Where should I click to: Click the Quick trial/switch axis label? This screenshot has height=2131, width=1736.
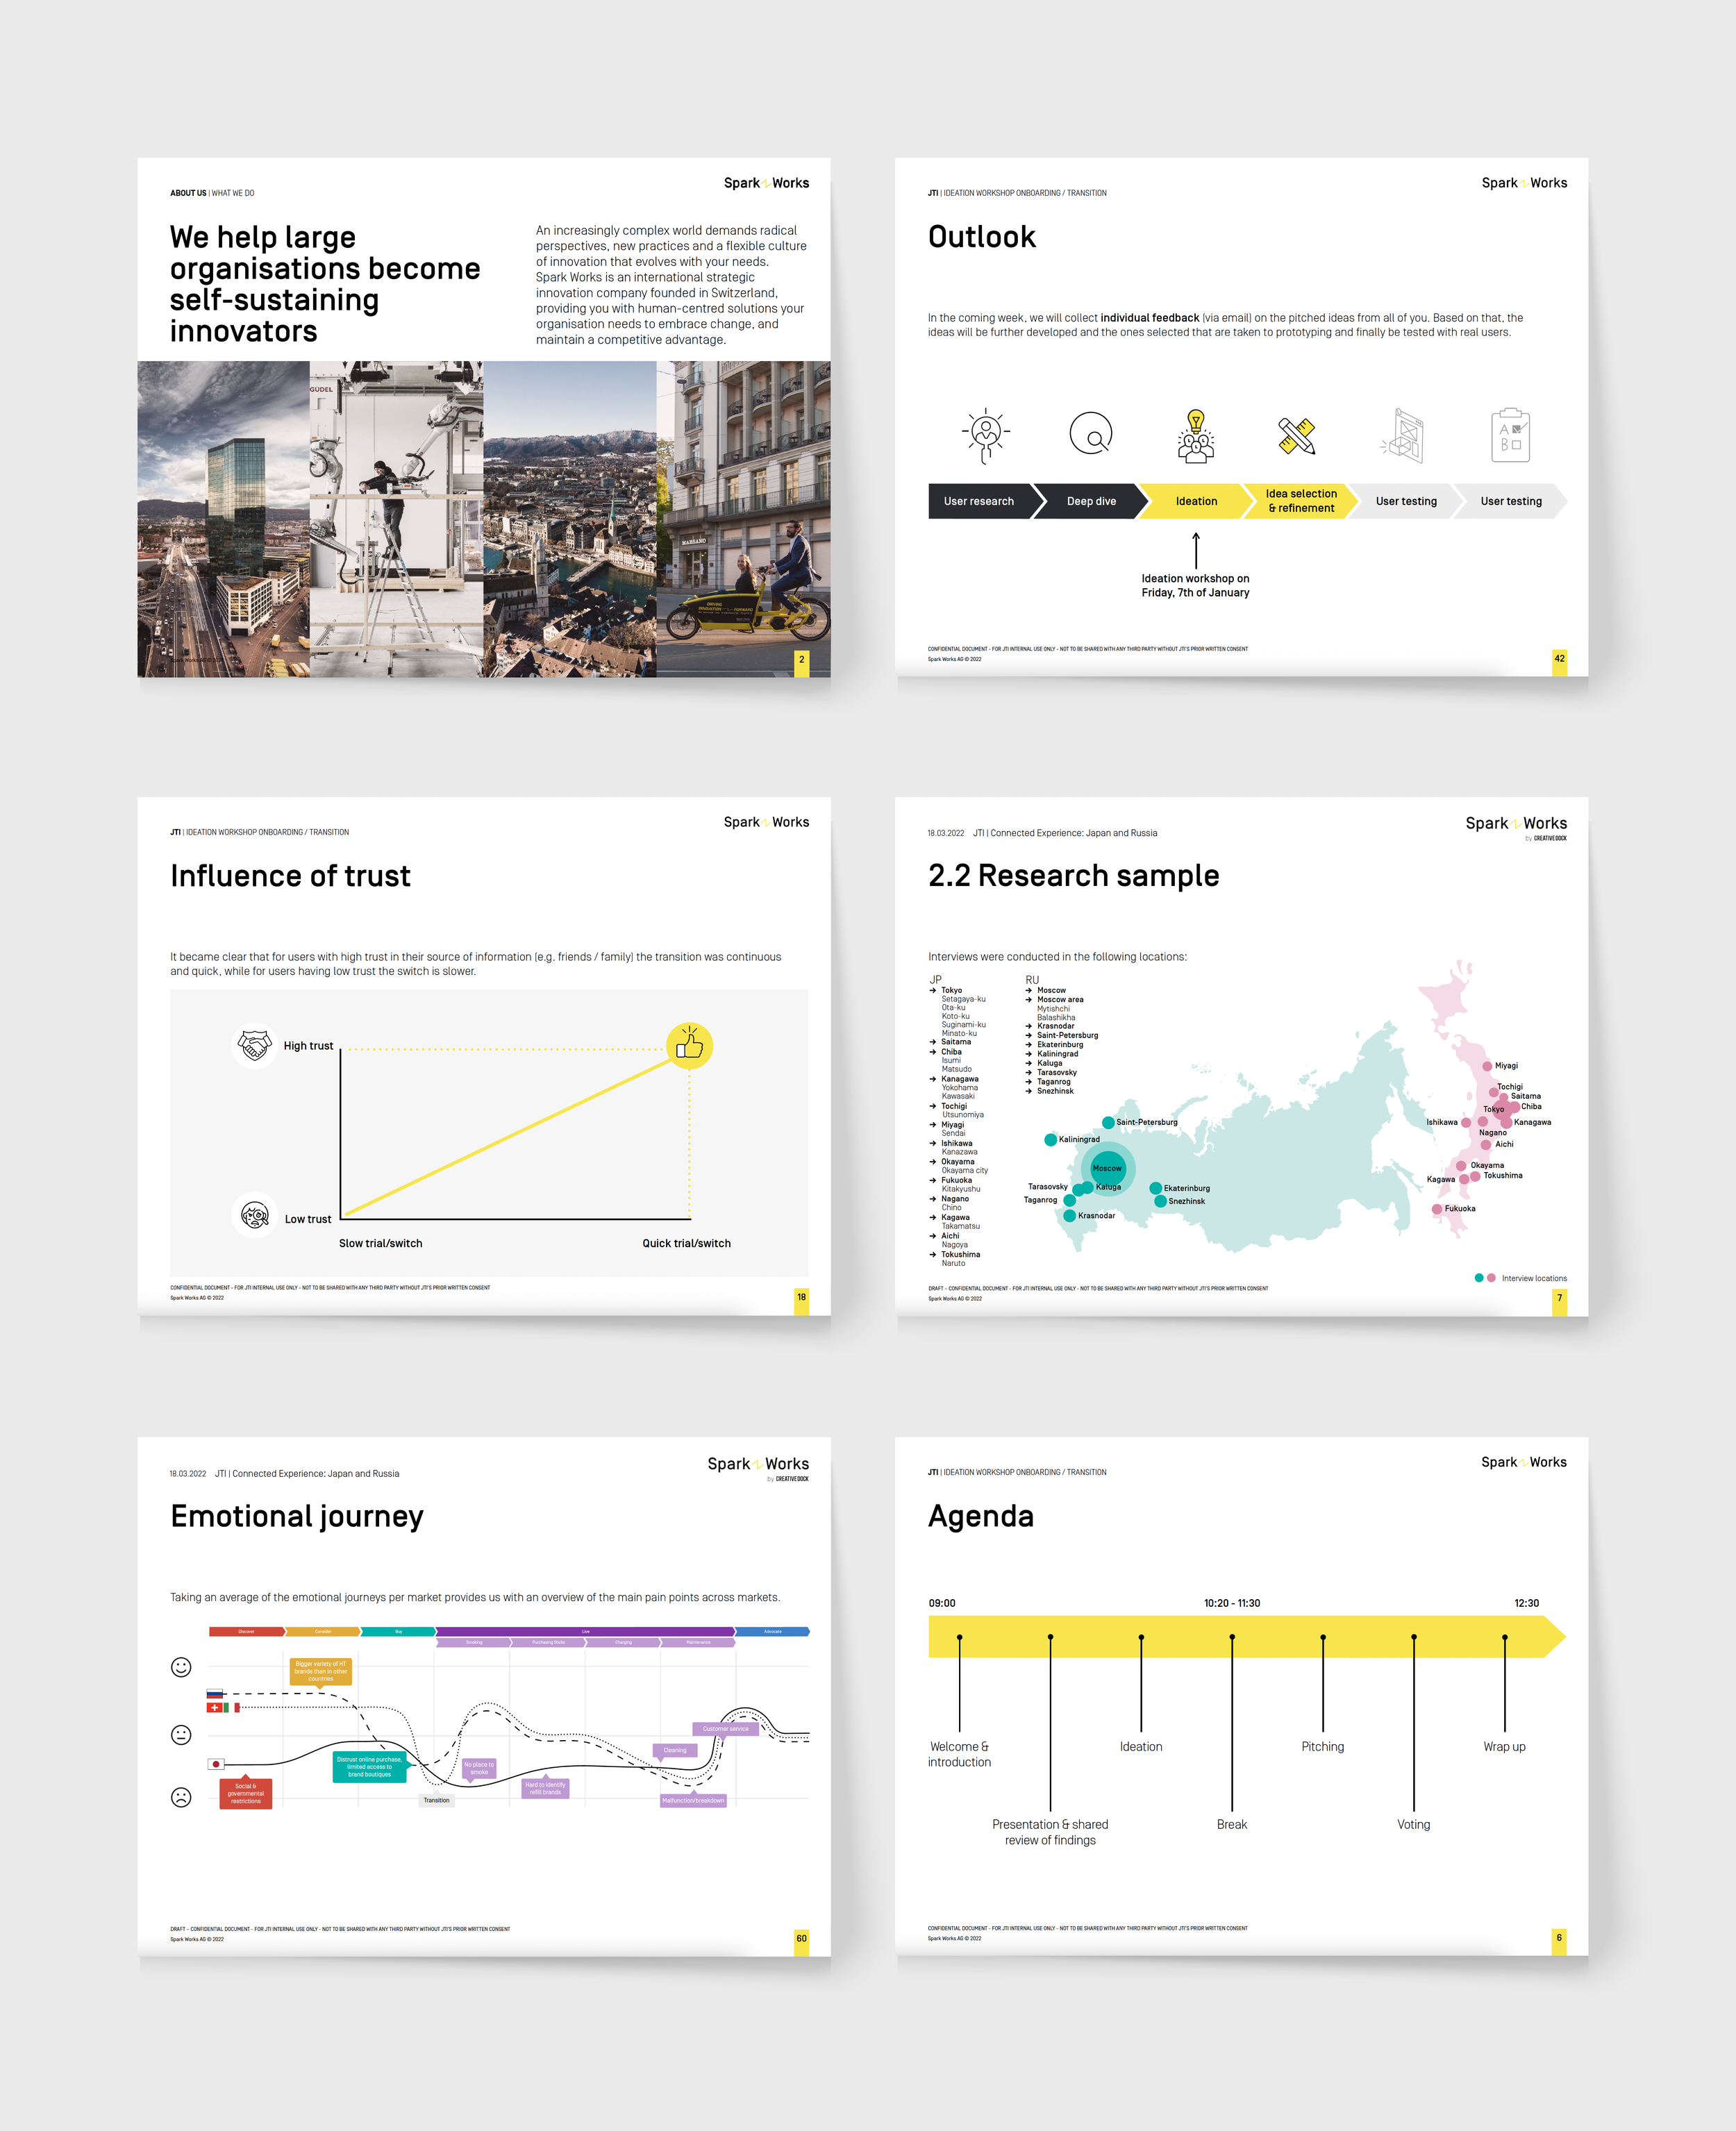[x=686, y=1243]
